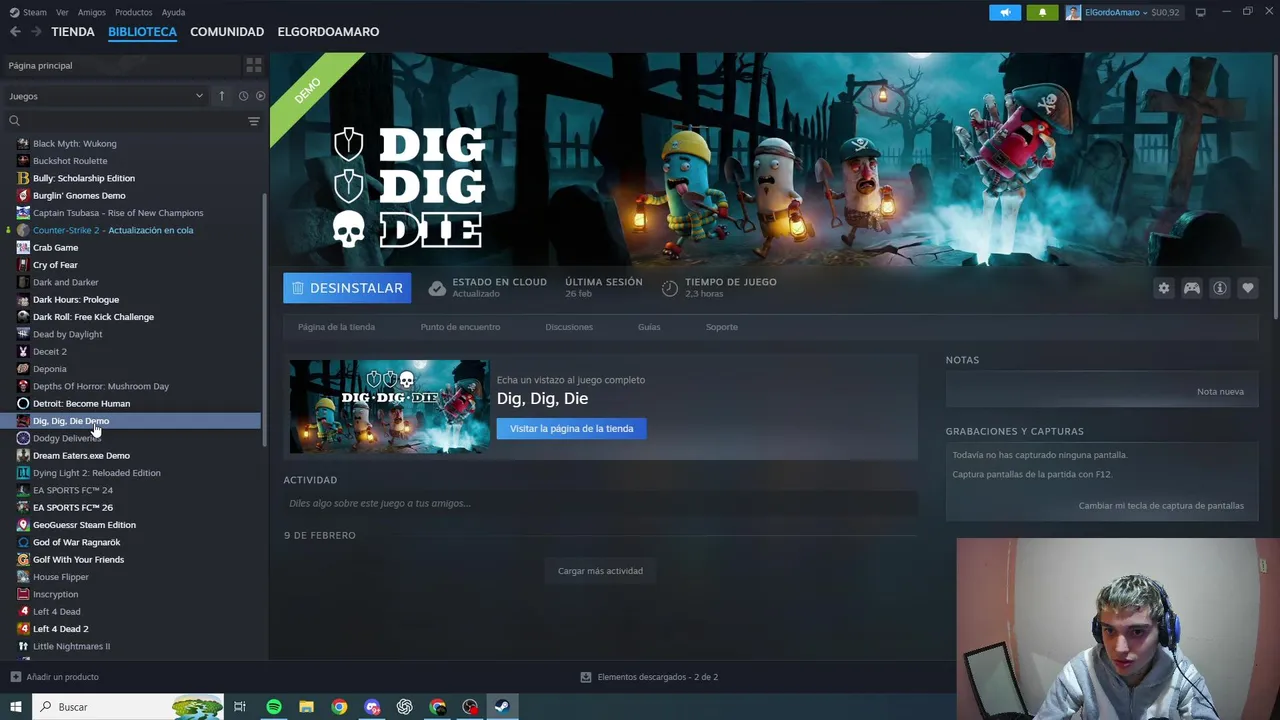Click Página principal in the sidebar
The width and height of the screenshot is (1280, 720).
click(x=40, y=65)
